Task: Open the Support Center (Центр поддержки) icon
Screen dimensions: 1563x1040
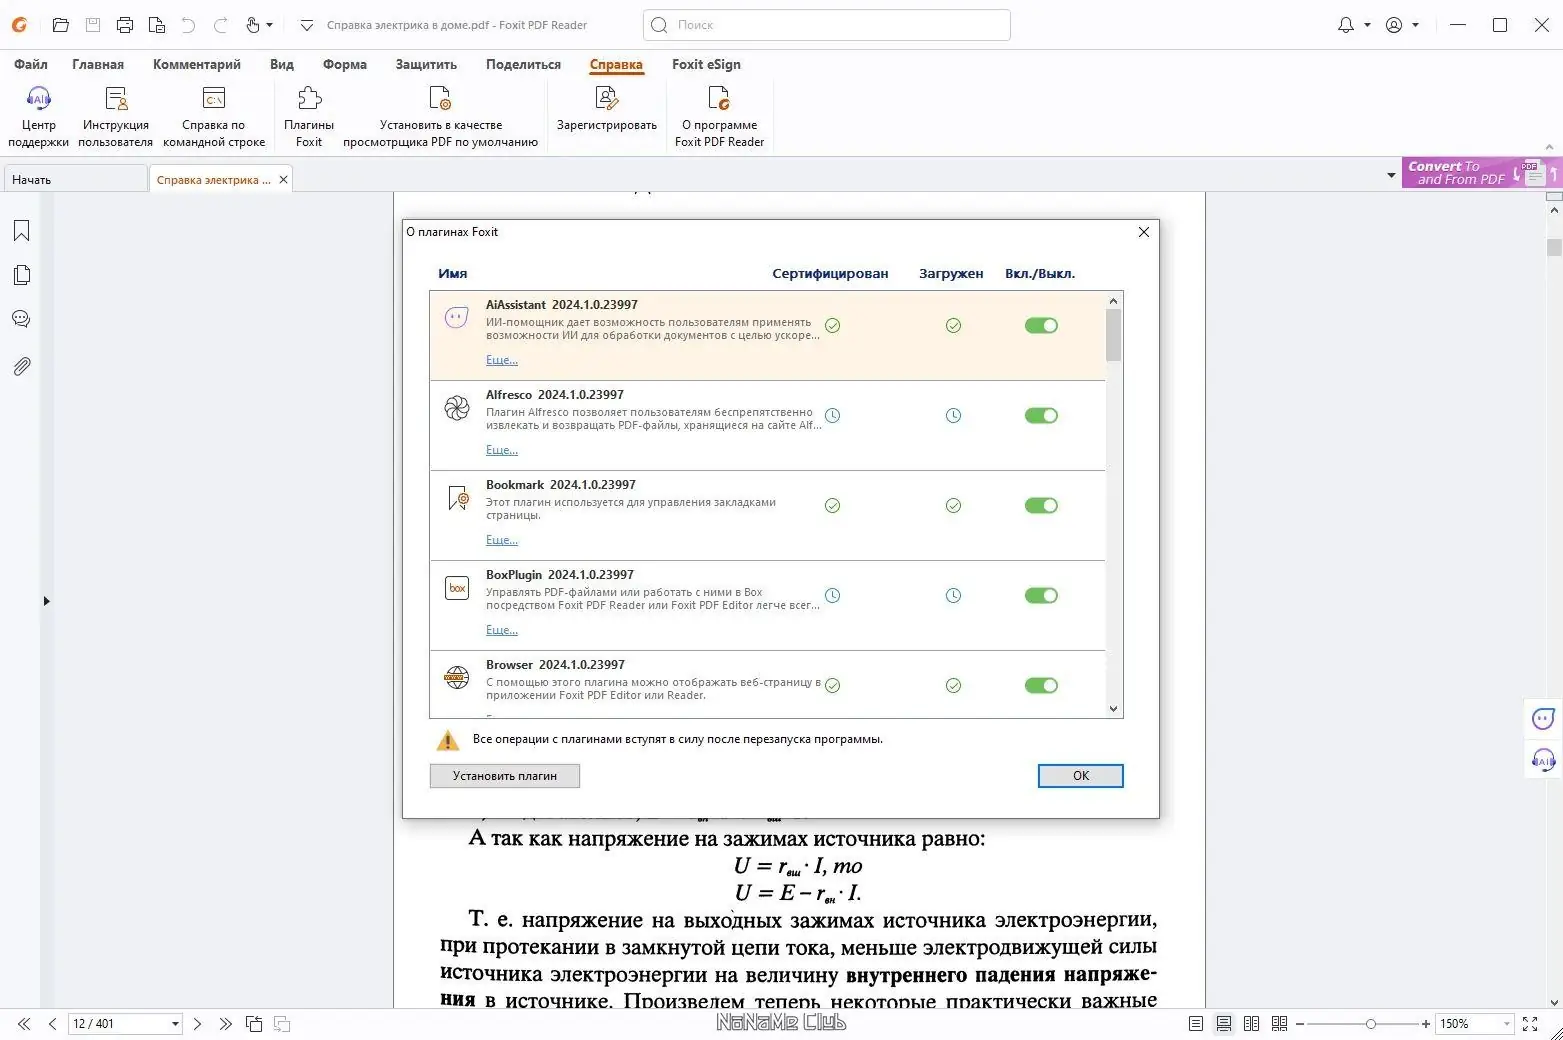Action: (x=39, y=116)
